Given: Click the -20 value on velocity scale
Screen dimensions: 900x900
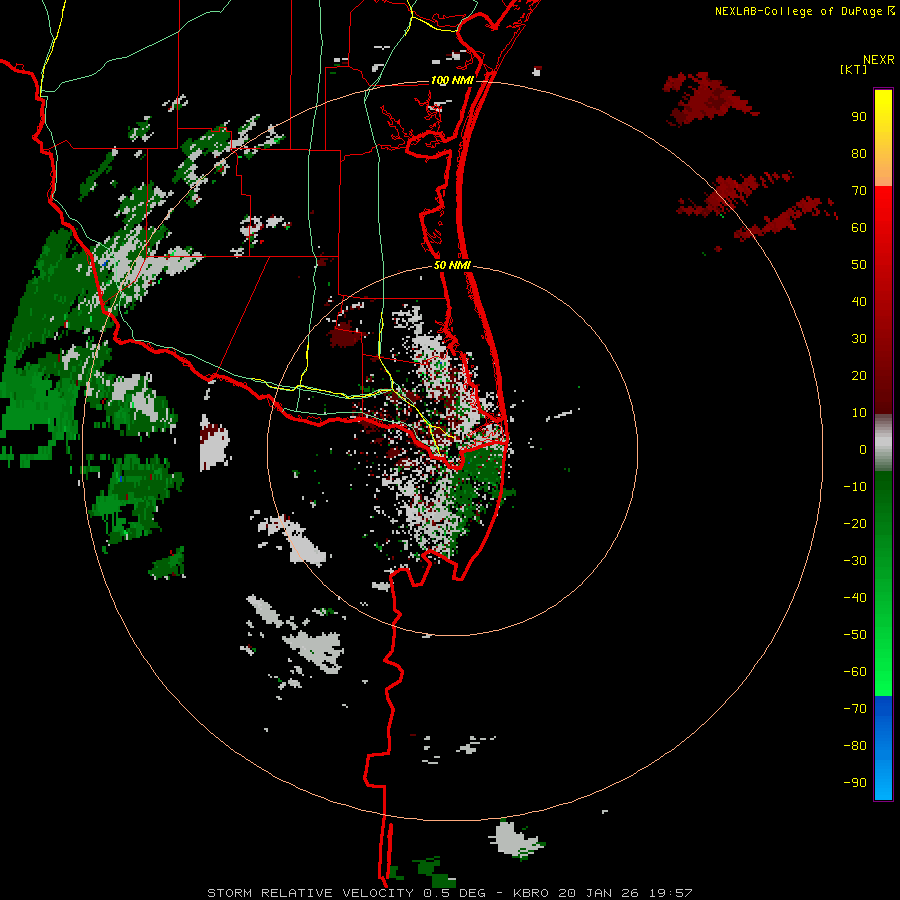Looking at the screenshot, I should point(855,523).
